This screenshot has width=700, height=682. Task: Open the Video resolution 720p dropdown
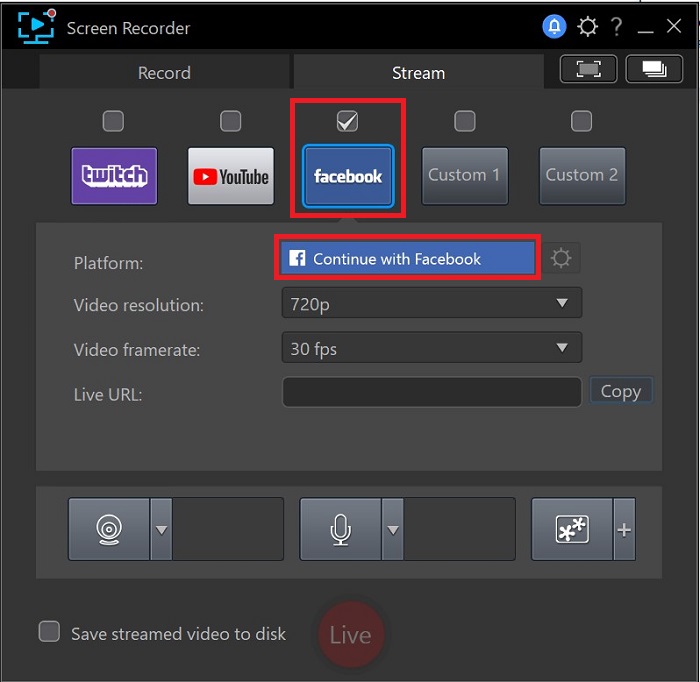tap(432, 303)
